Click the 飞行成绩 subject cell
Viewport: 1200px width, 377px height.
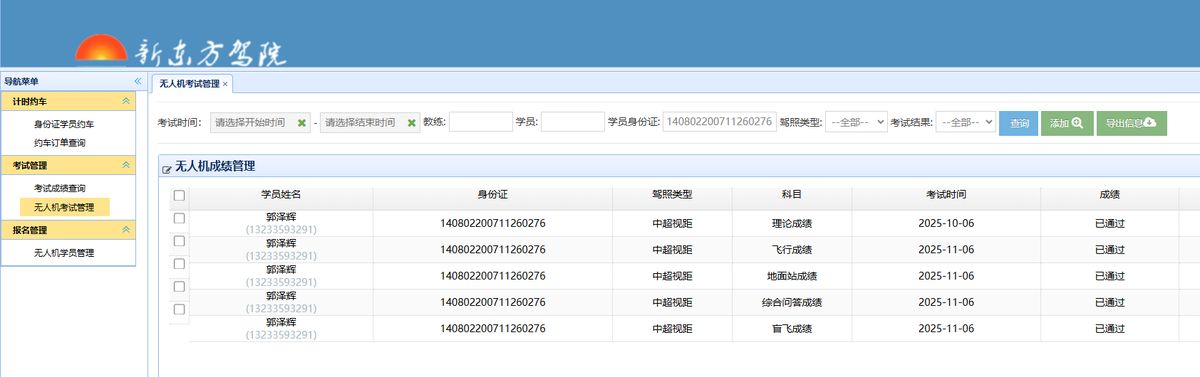tap(792, 249)
